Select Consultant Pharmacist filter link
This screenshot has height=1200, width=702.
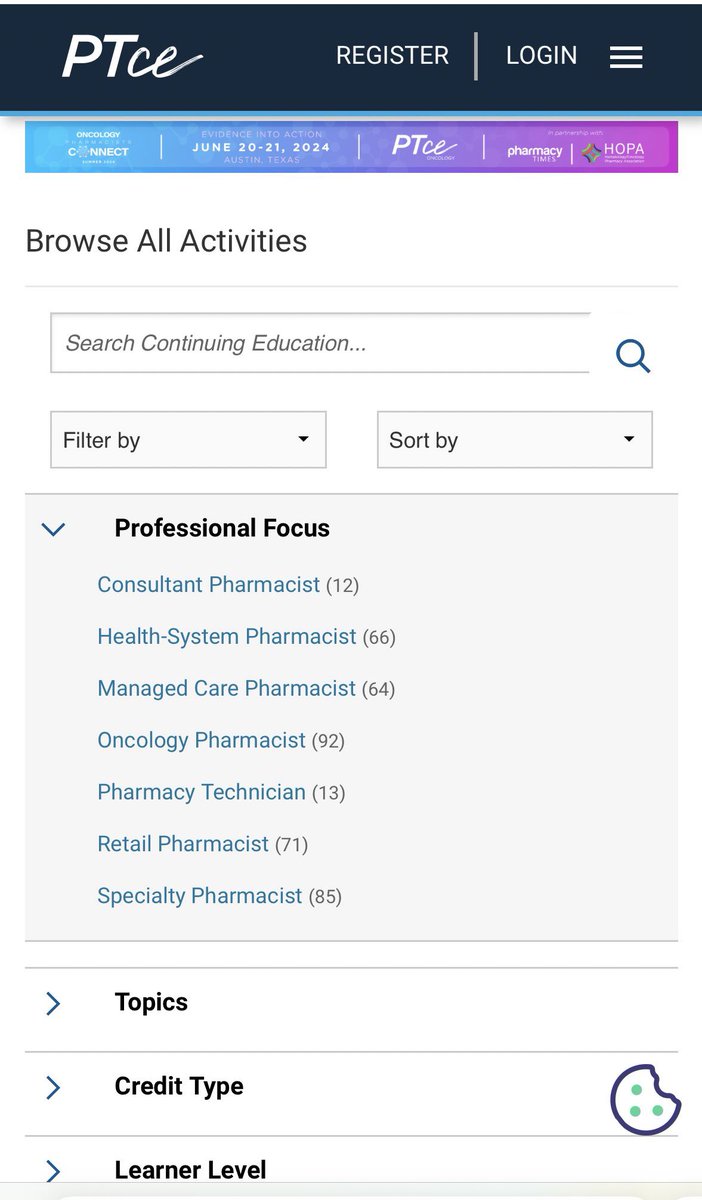coord(208,584)
